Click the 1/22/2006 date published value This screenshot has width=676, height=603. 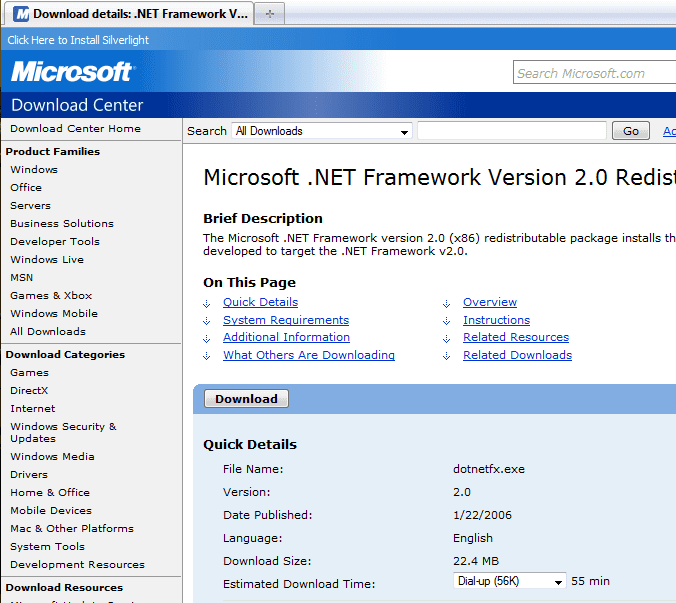pyautogui.click(x=482, y=515)
